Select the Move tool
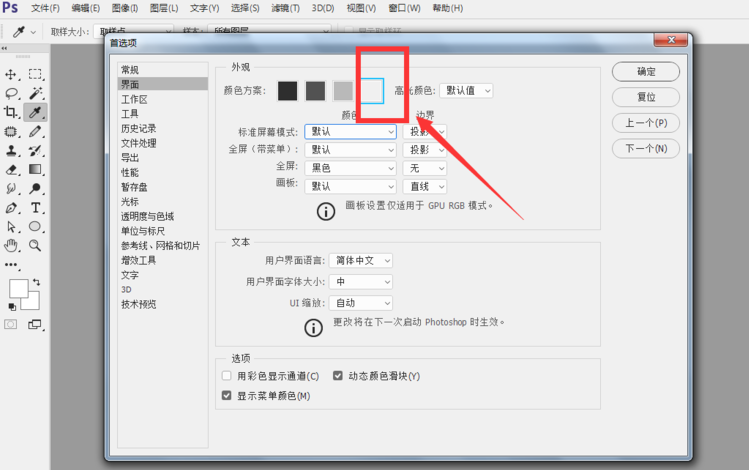Screen dimensions: 749x470 (x=11, y=75)
